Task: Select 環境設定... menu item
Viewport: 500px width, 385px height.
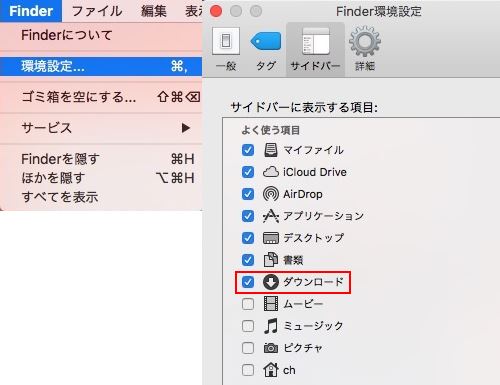Action: pyautogui.click(x=101, y=66)
